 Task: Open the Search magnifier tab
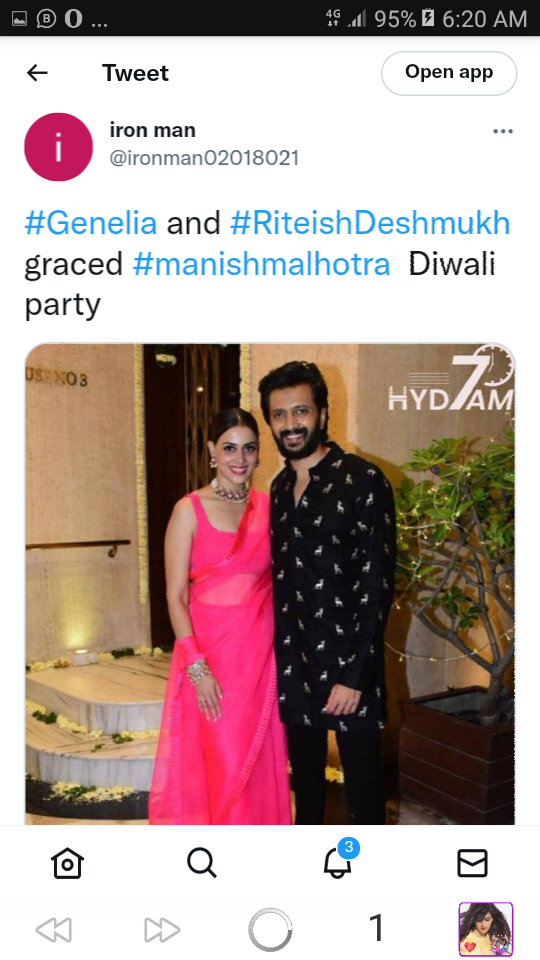[202, 863]
